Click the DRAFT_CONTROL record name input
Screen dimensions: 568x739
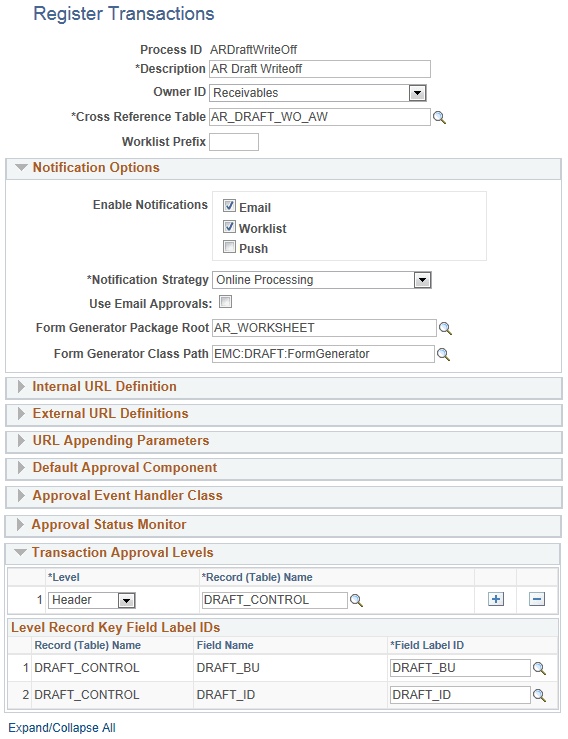click(275, 600)
